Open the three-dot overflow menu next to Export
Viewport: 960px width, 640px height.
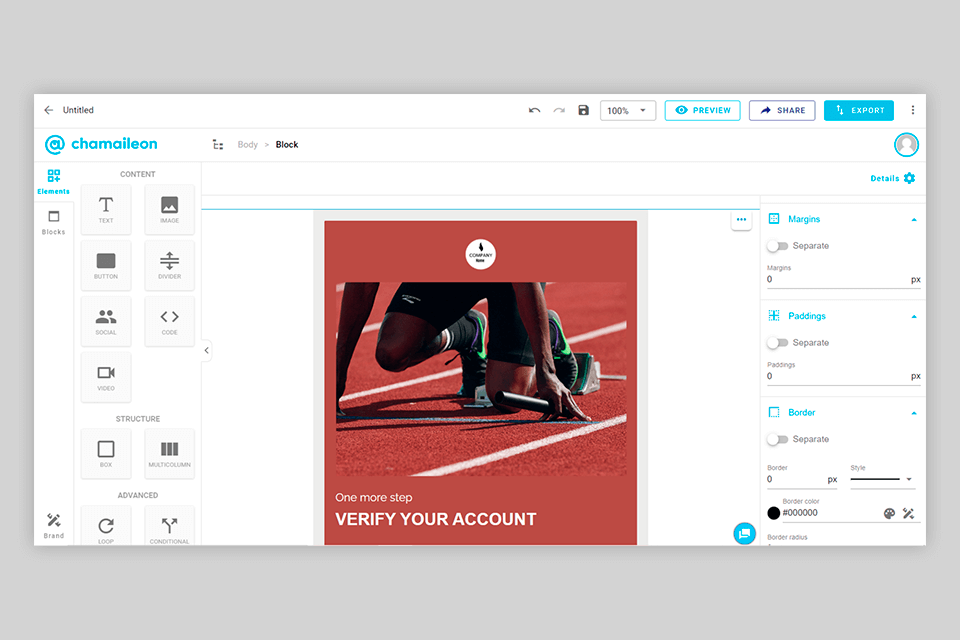[x=913, y=110]
